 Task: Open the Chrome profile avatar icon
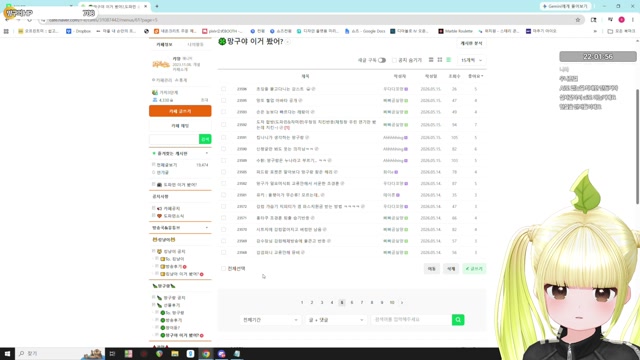coord(621,20)
